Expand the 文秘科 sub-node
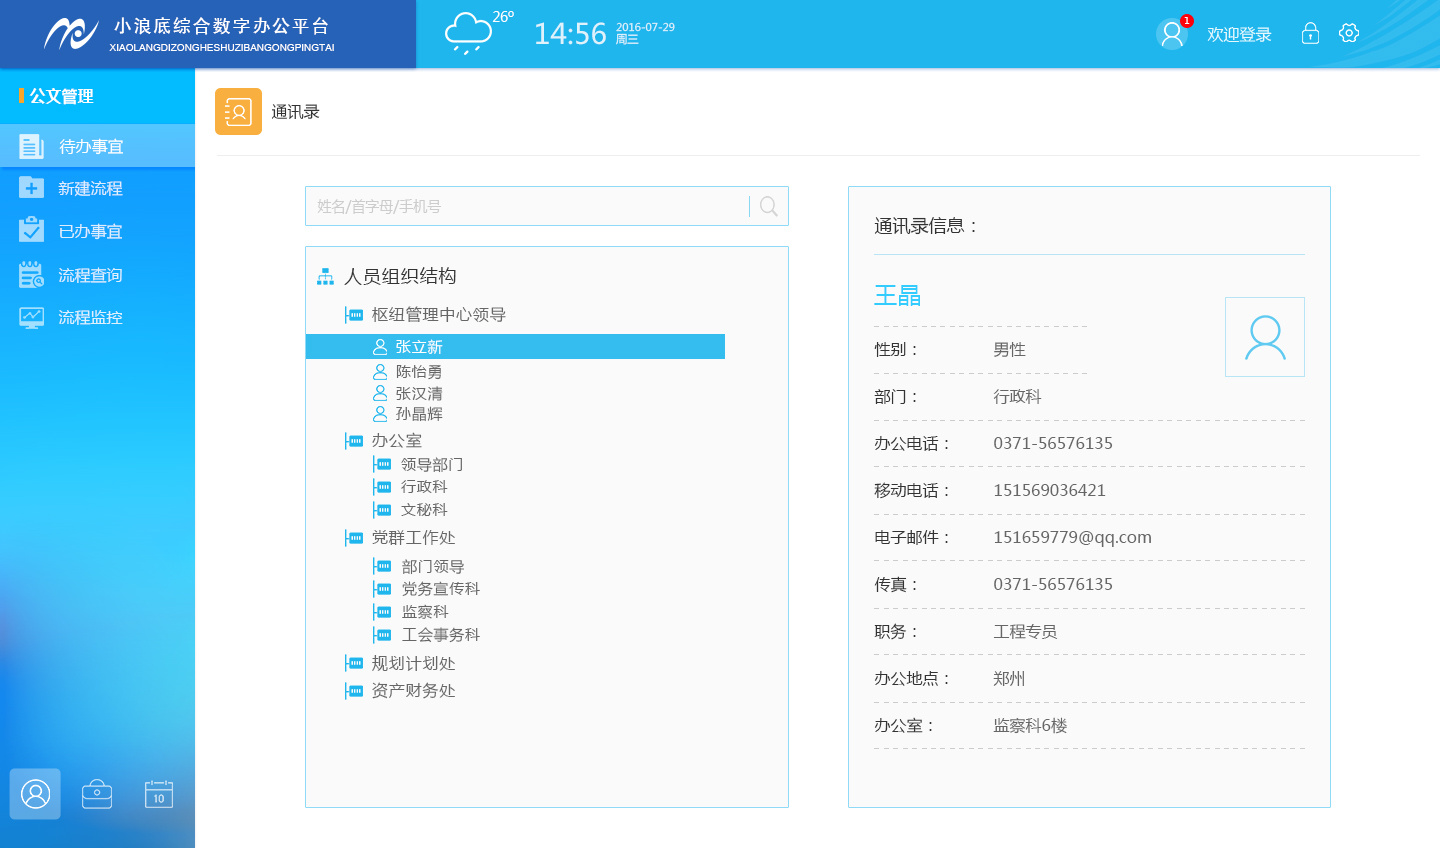This screenshot has height=848, width=1440. pyautogui.click(x=382, y=510)
